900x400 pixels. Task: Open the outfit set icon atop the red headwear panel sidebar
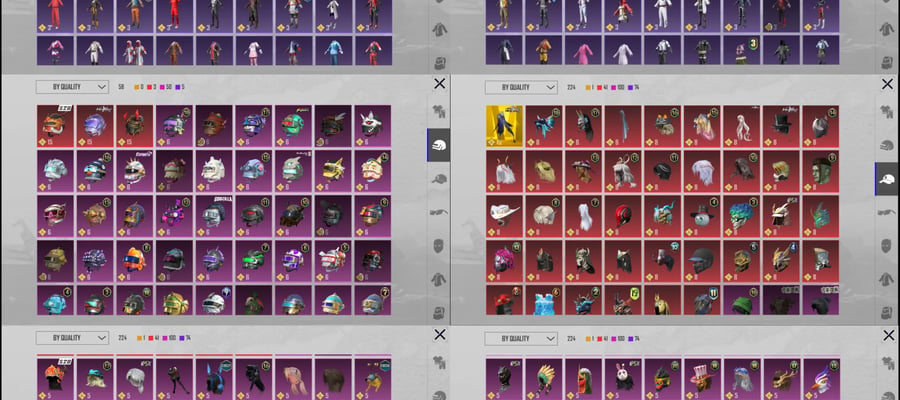point(887,111)
